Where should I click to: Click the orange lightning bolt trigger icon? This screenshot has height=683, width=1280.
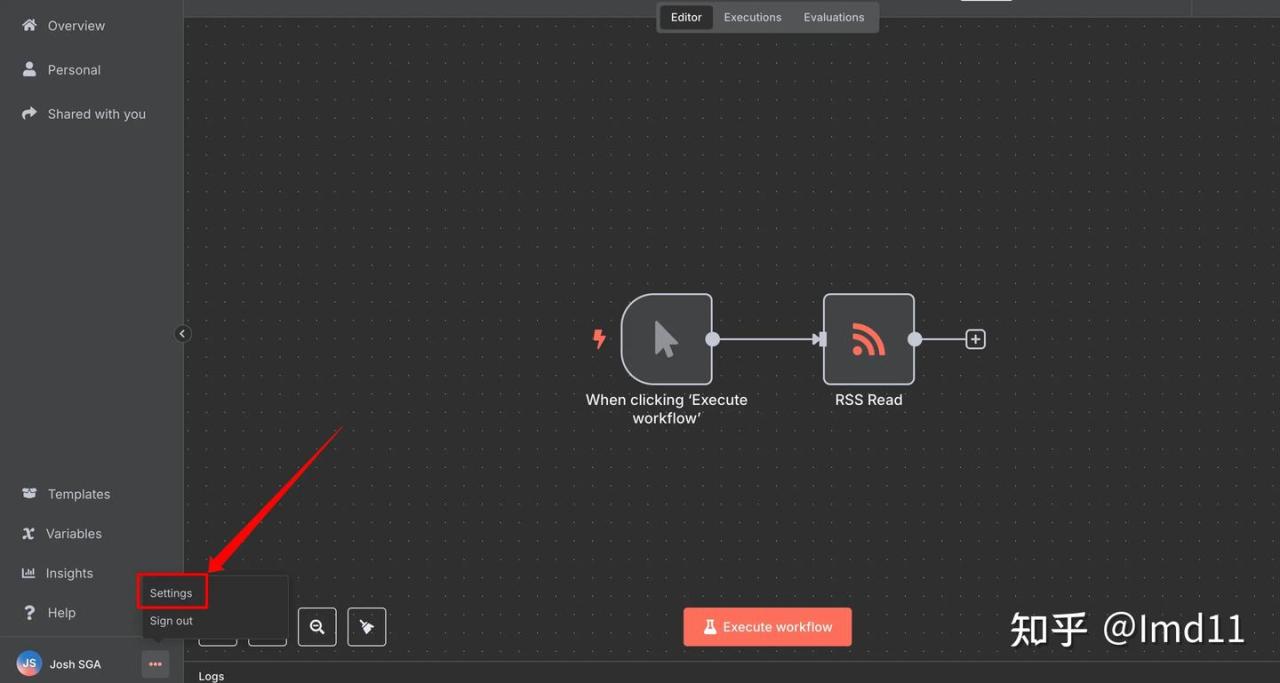pos(599,339)
